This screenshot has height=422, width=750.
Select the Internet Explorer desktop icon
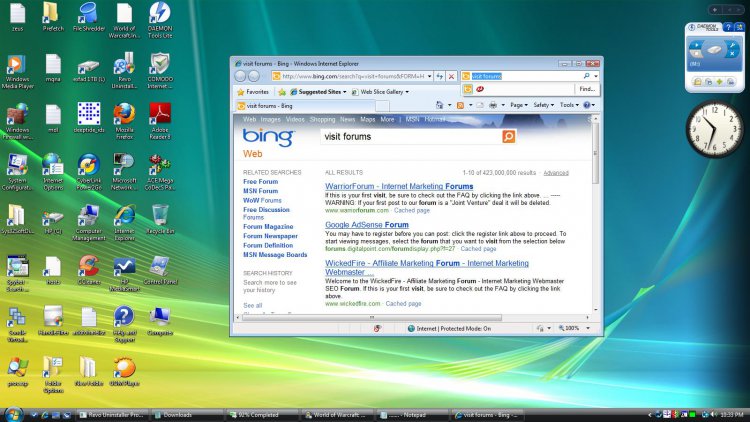124,223
